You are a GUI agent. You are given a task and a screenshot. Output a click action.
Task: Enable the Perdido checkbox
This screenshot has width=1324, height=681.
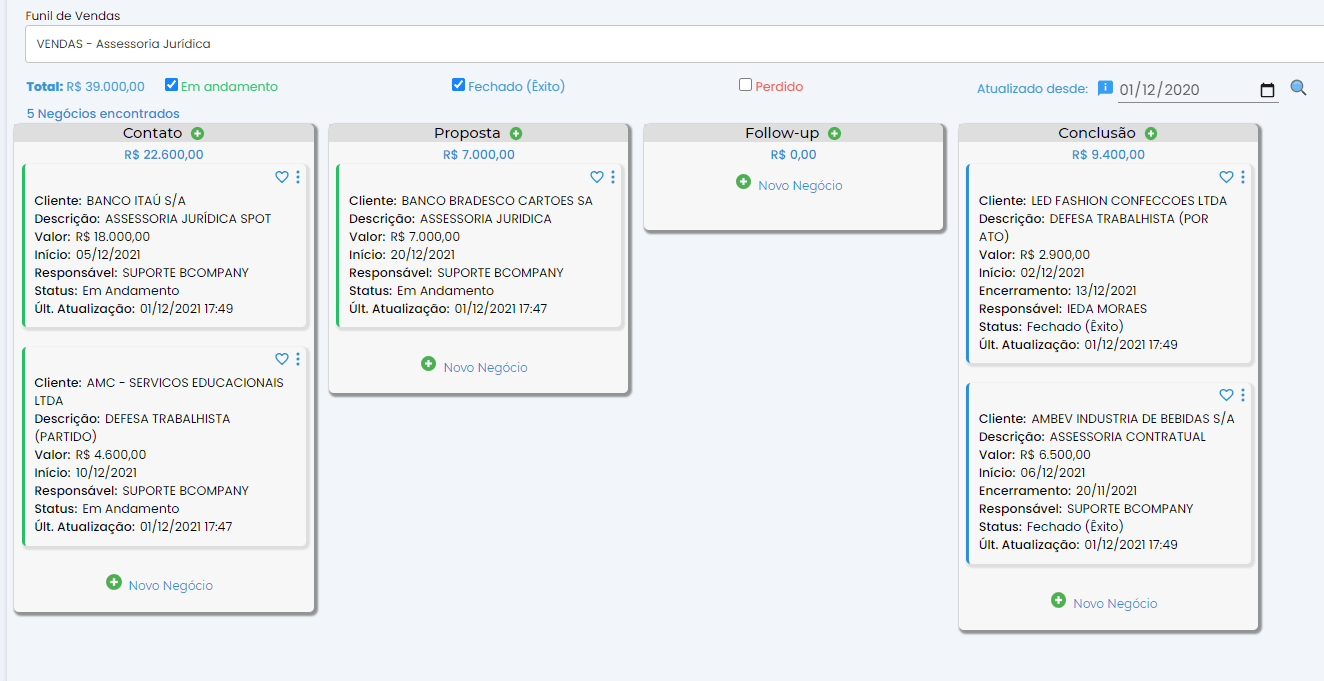click(x=743, y=86)
